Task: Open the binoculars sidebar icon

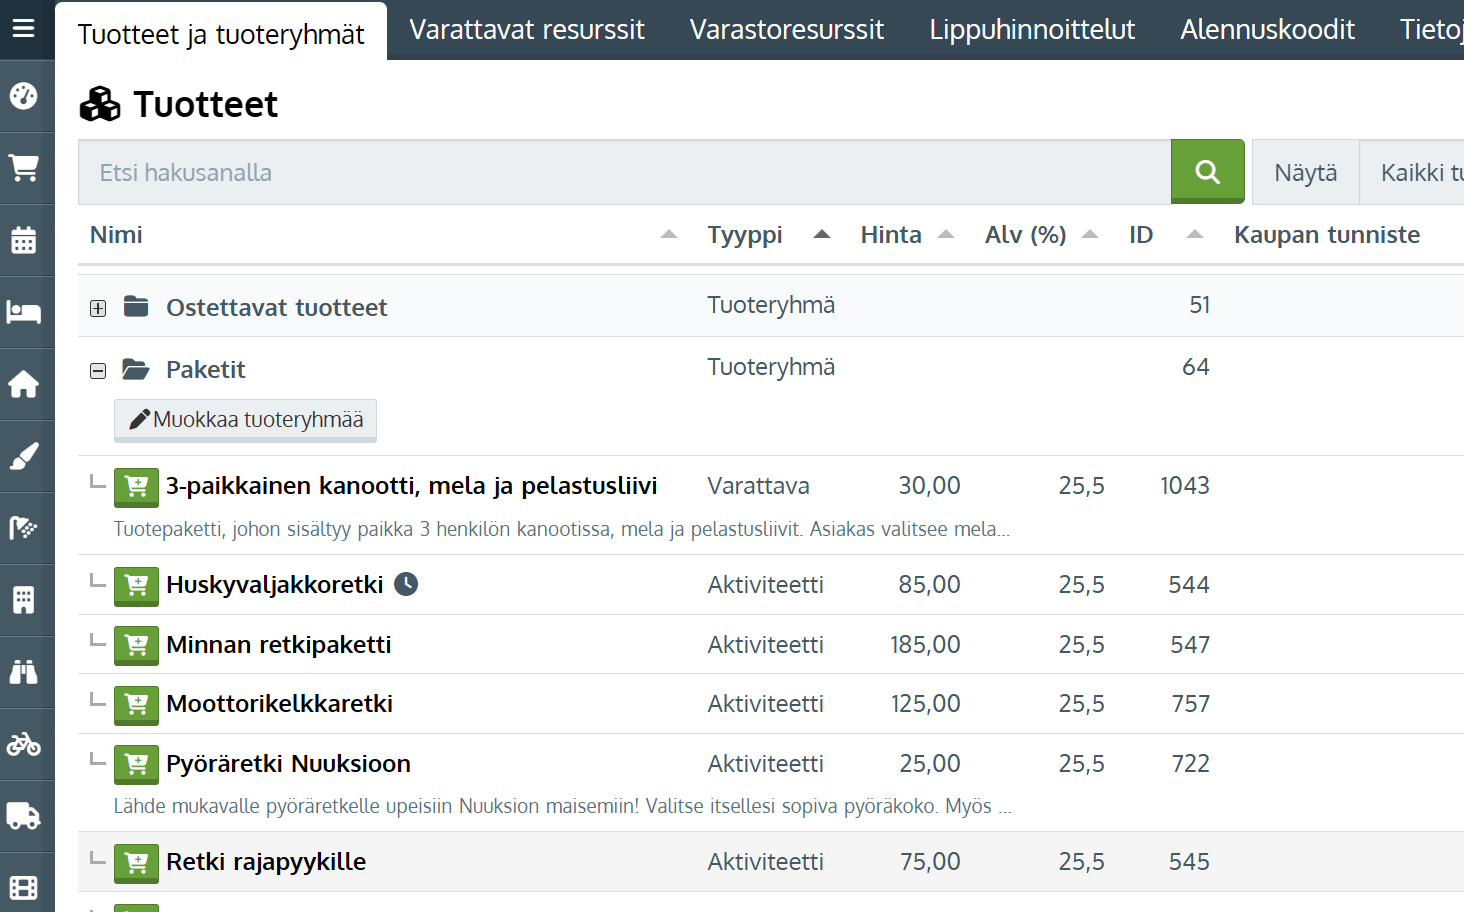Action: coord(23,672)
